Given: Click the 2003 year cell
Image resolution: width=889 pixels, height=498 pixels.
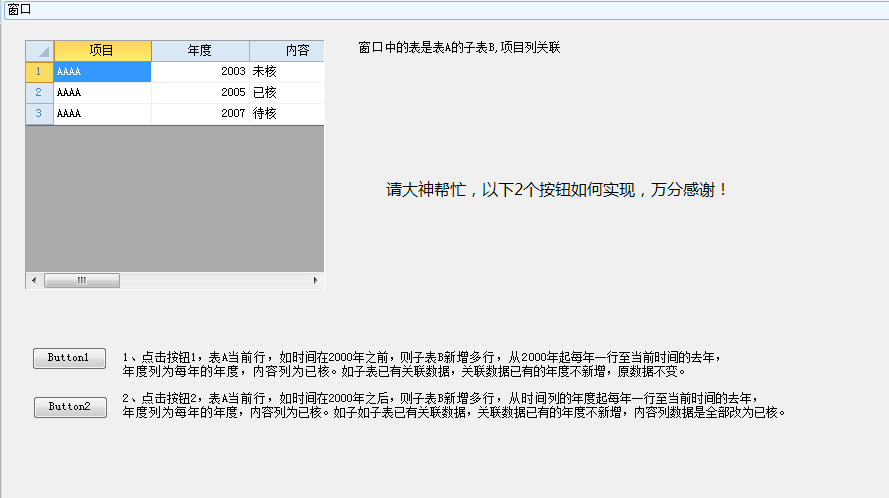Looking at the screenshot, I should tap(200, 71).
